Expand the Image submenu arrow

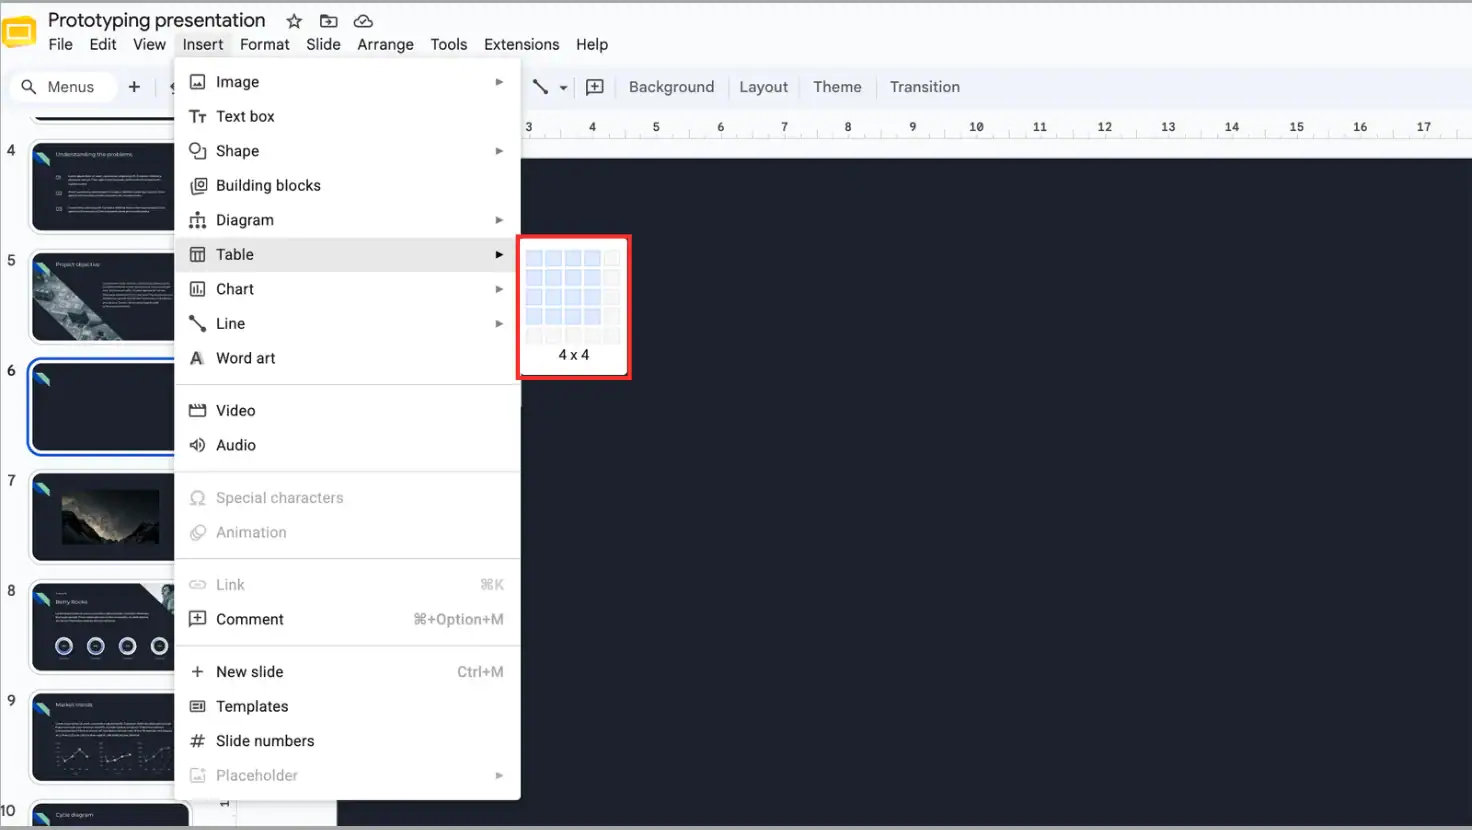coord(499,82)
